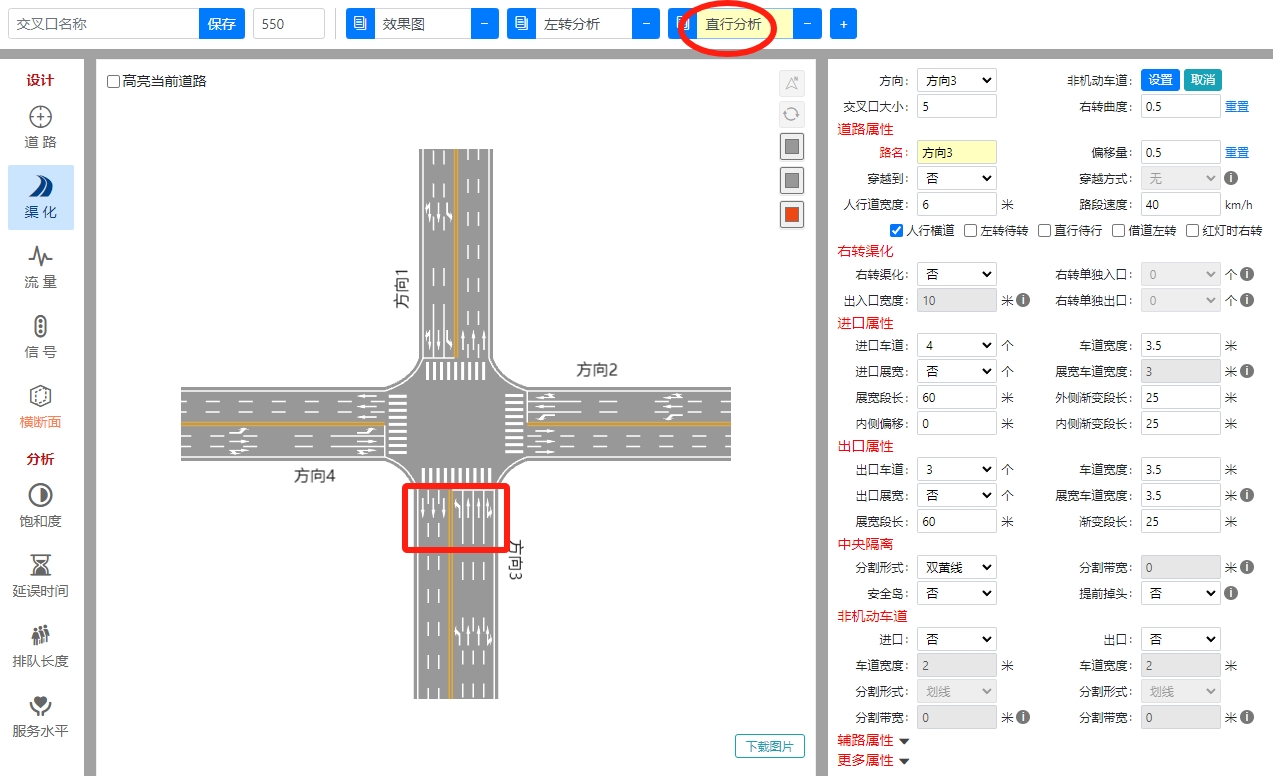Screen dimensions: 1273x776
Task: Toggle 高亮当前道路 checkbox
Action: [113, 81]
